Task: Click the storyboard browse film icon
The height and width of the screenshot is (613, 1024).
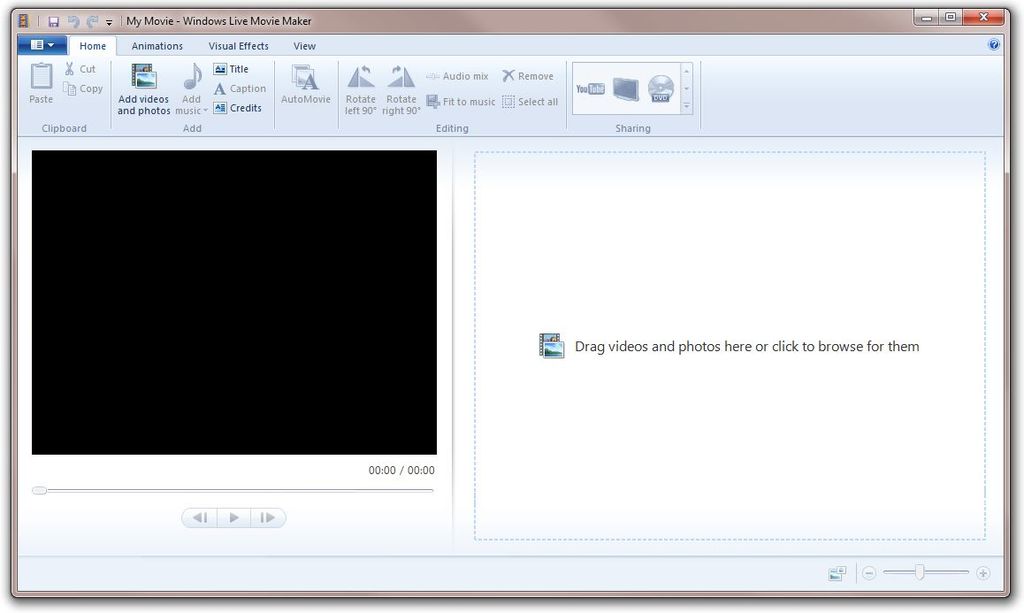Action: point(551,346)
